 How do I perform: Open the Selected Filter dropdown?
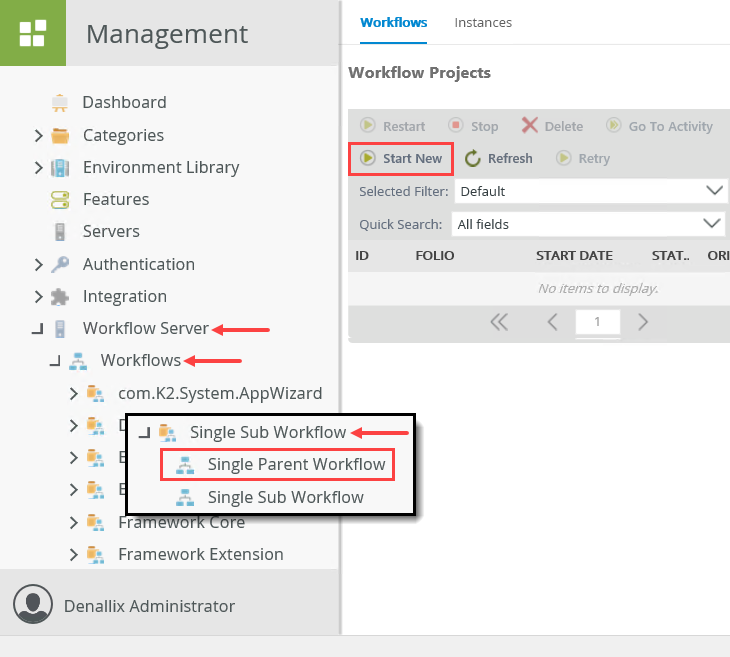tap(714, 190)
